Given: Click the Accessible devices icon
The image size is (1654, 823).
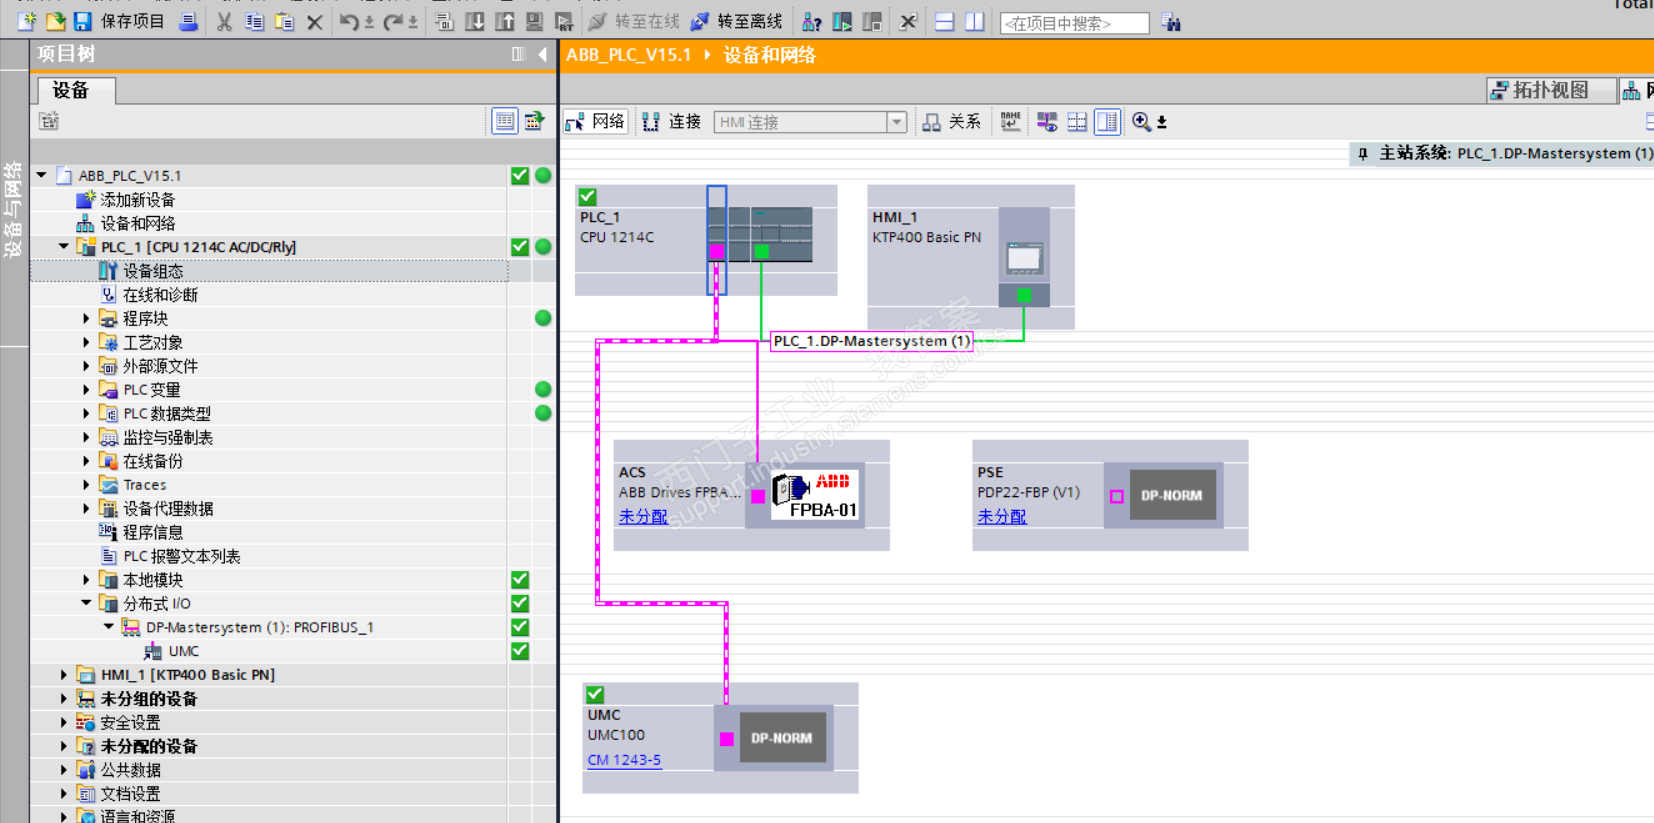Looking at the screenshot, I should [x=812, y=21].
